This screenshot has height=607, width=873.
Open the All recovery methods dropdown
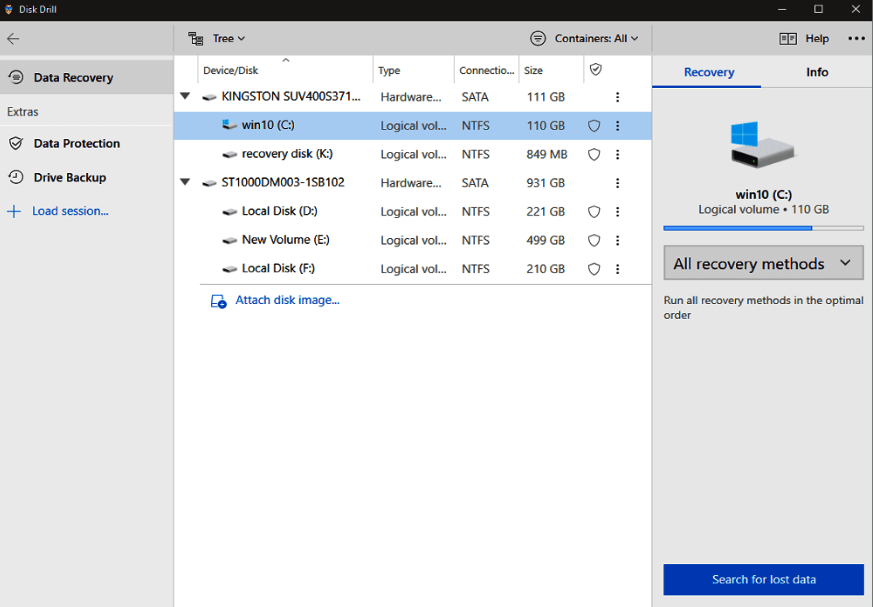763,264
